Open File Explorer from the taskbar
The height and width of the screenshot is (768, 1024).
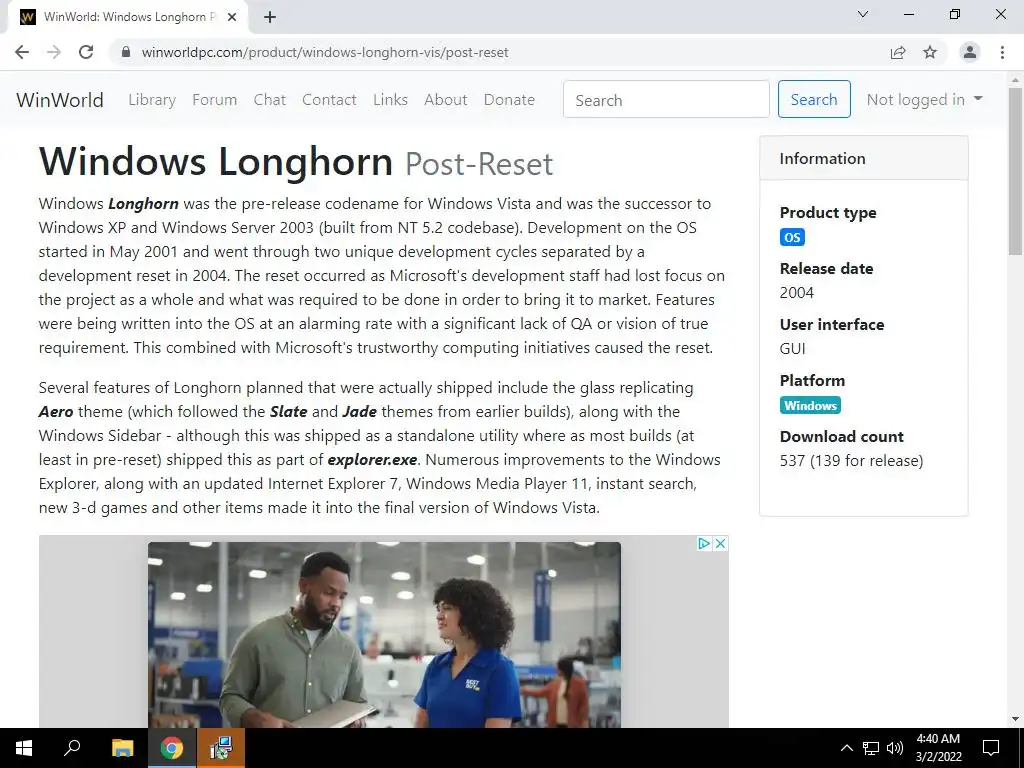point(122,748)
